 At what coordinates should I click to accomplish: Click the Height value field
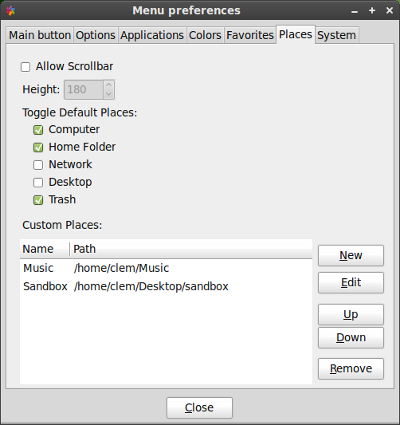coord(84,89)
